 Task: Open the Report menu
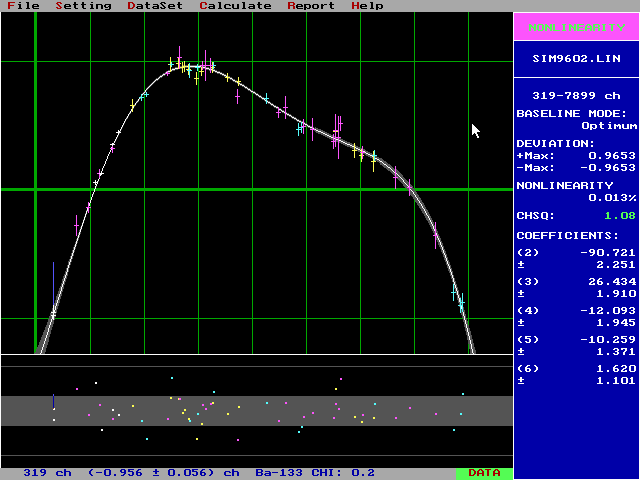[x=311, y=6]
